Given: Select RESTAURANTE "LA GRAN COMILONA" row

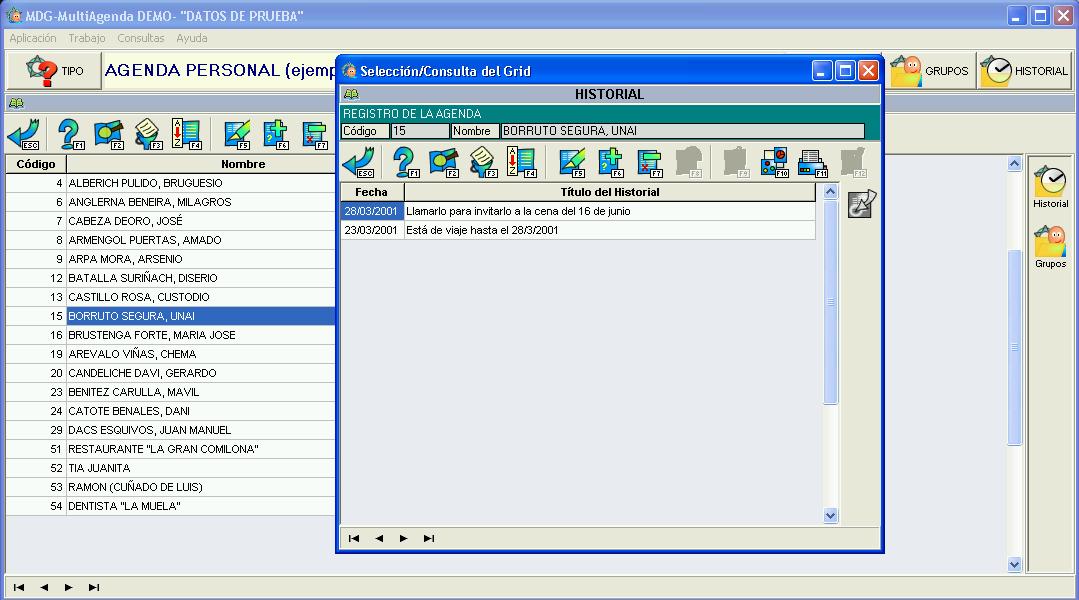Looking at the screenshot, I should 171,449.
